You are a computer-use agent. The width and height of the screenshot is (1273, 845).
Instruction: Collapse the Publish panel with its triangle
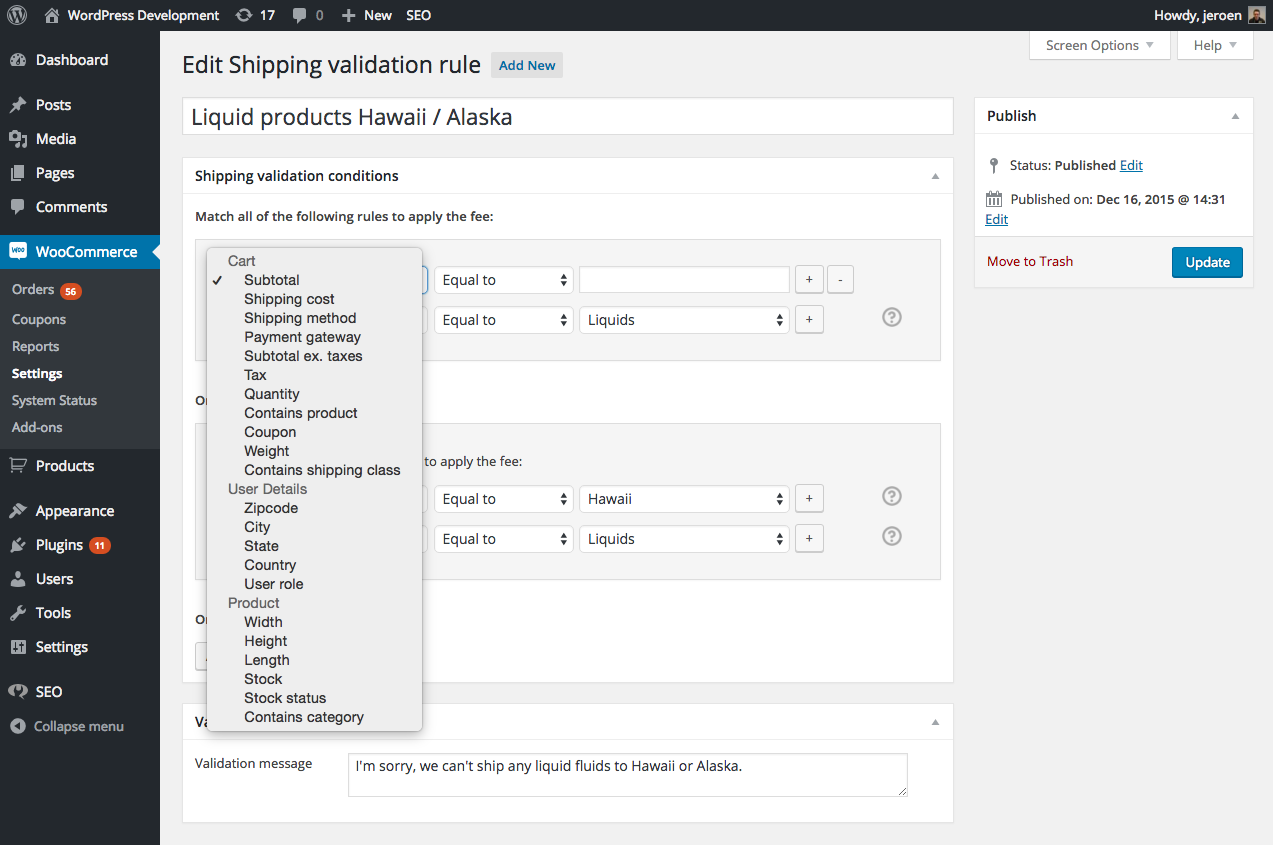click(1235, 116)
